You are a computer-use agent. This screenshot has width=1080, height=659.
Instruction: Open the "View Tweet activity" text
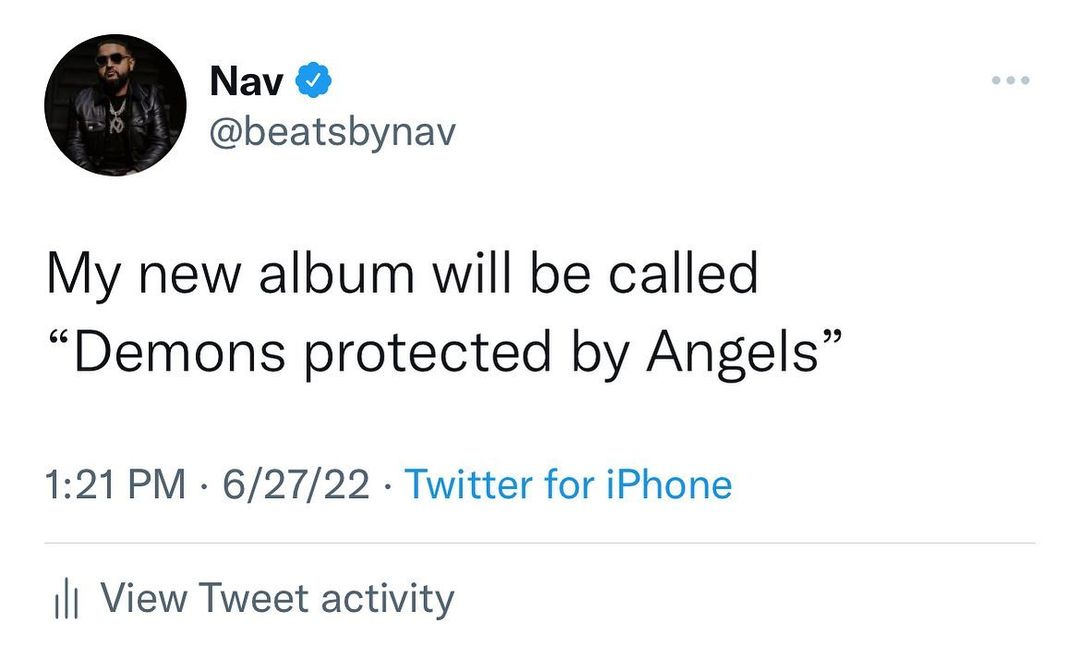(x=277, y=598)
